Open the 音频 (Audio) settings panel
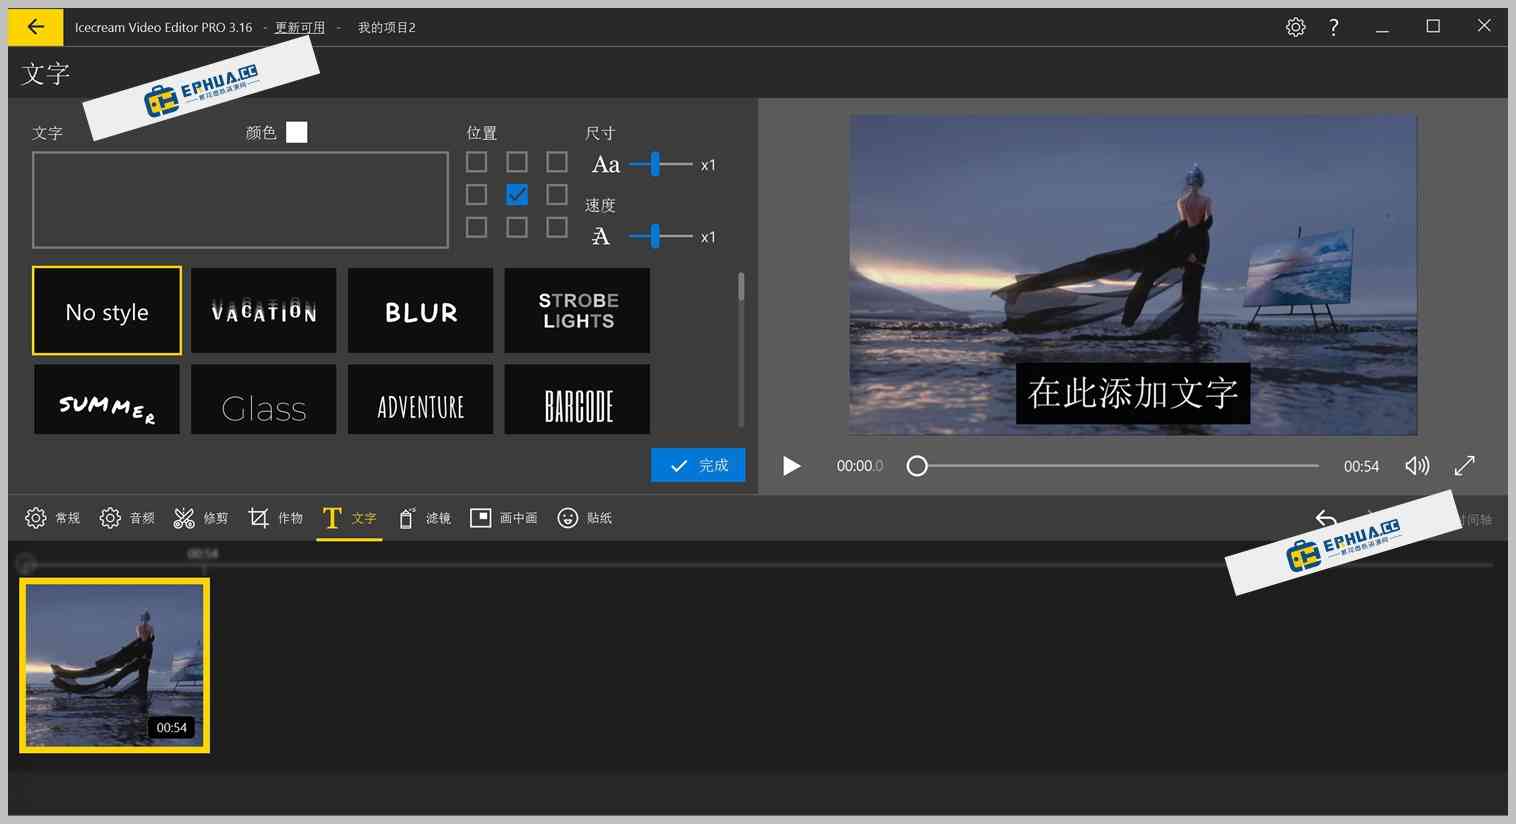 click(x=127, y=518)
